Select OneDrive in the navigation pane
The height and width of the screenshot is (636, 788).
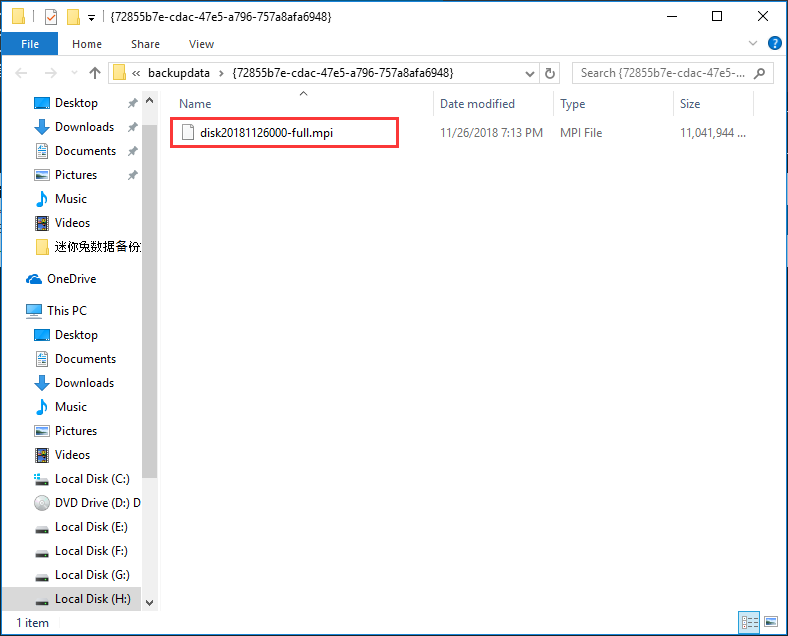click(x=71, y=279)
